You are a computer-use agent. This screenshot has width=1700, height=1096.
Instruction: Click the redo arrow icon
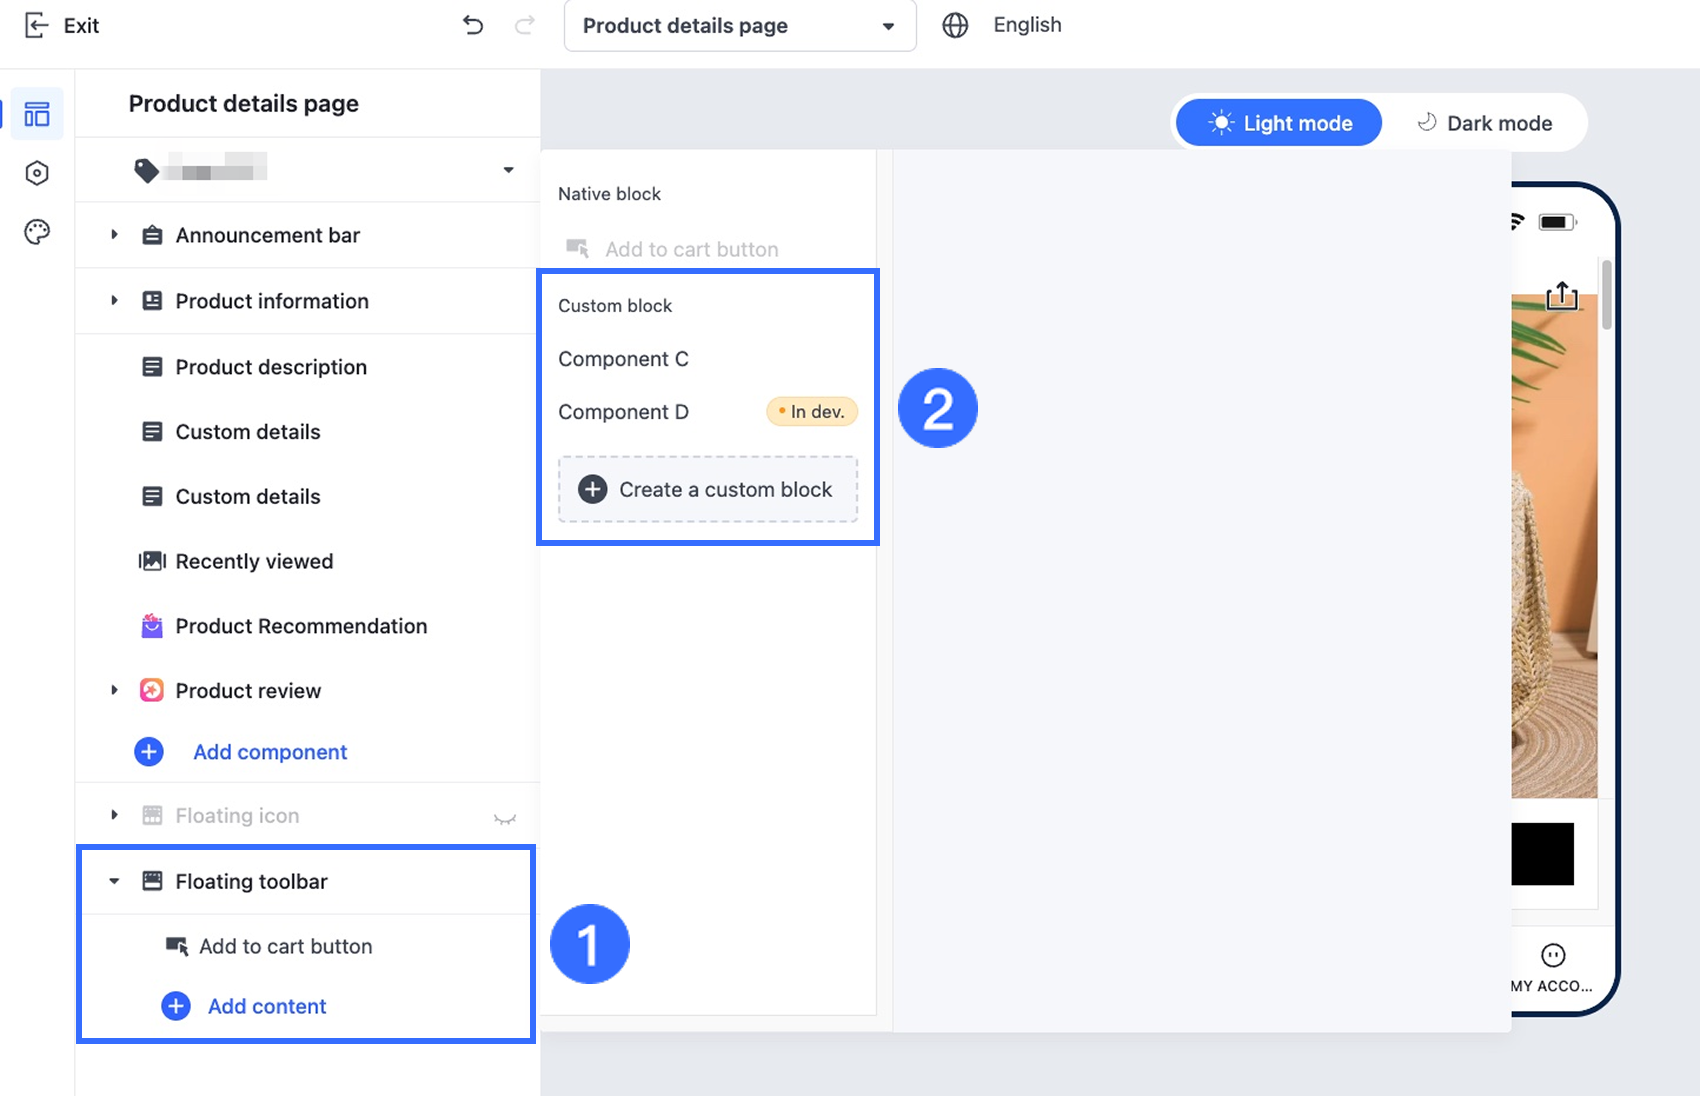pyautogui.click(x=524, y=25)
